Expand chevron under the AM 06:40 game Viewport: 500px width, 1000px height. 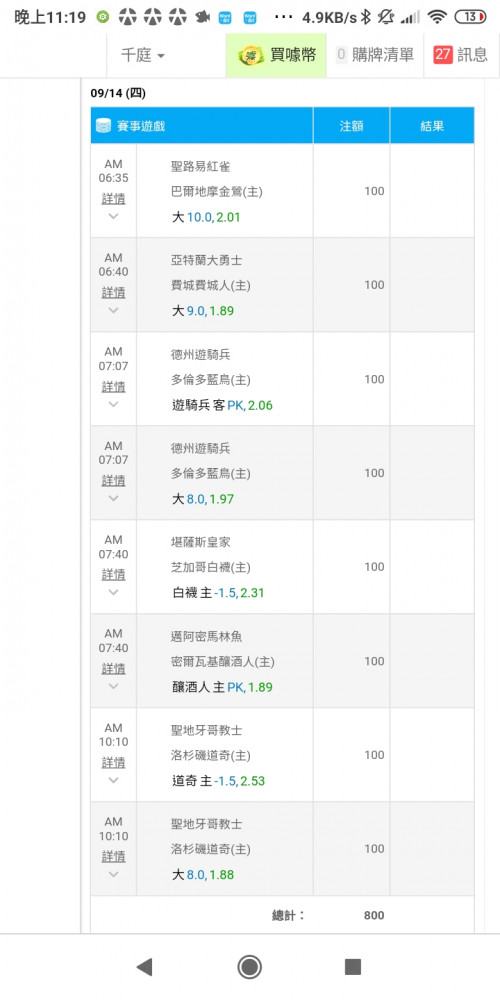pos(114,310)
